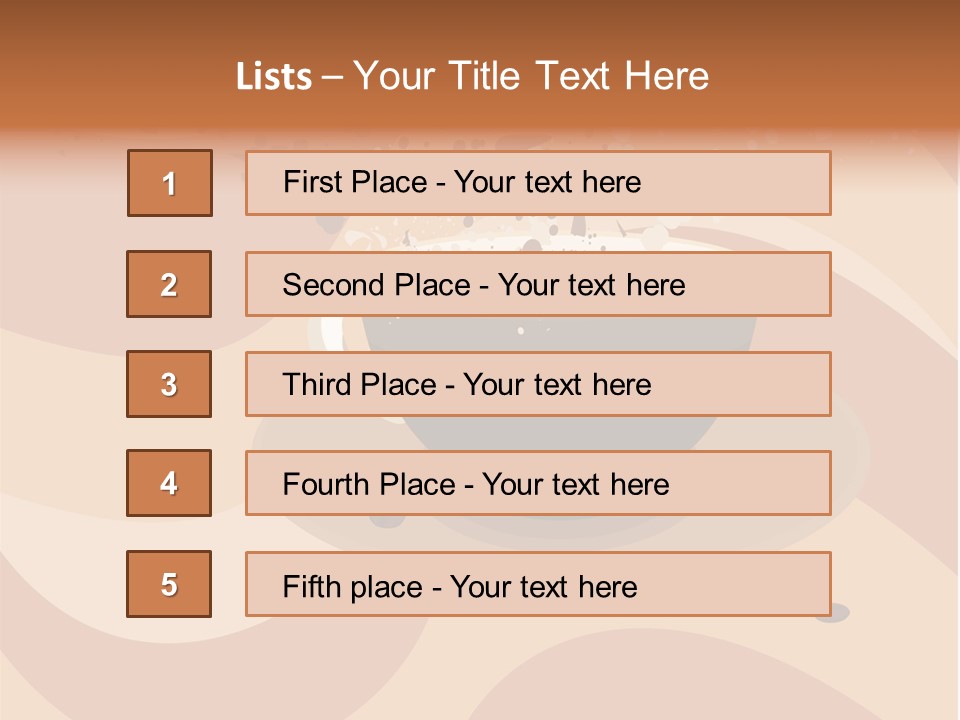The height and width of the screenshot is (720, 960).
Task: Click the word First in the list
Action: [308, 182]
